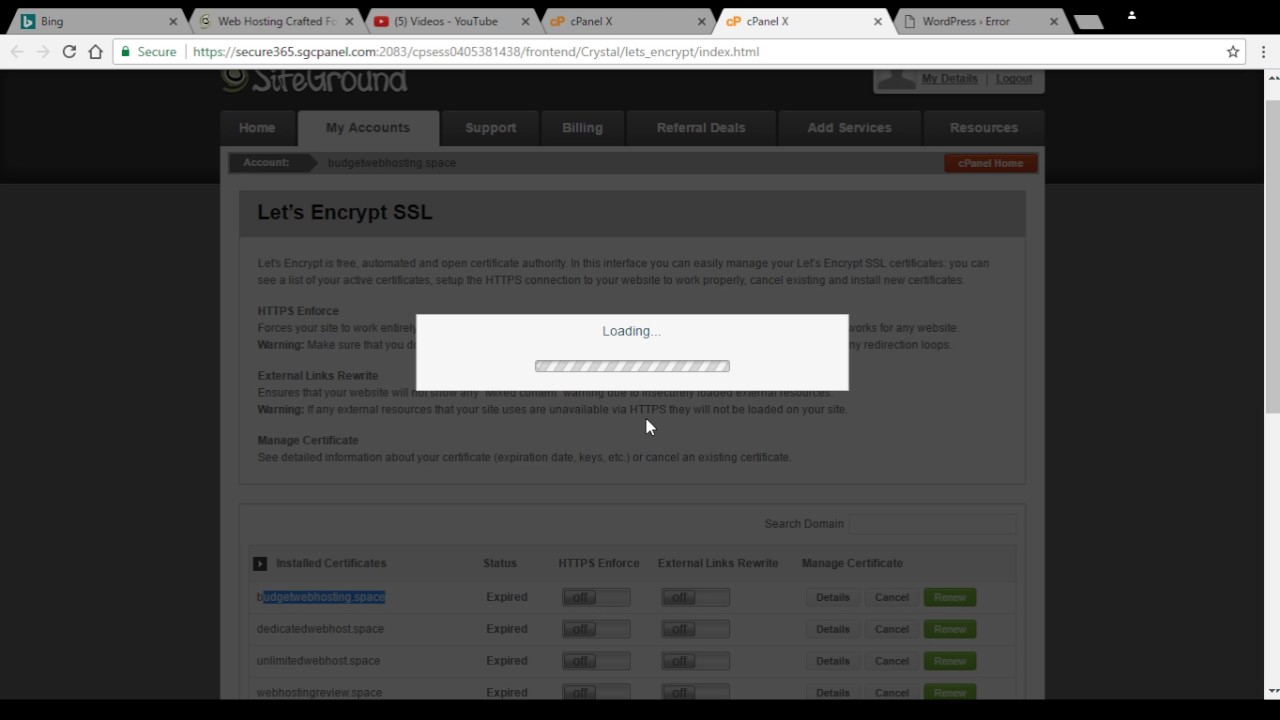Select the dedicatedwebhost.space domain name
Screen dimensions: 1280x720
320,629
